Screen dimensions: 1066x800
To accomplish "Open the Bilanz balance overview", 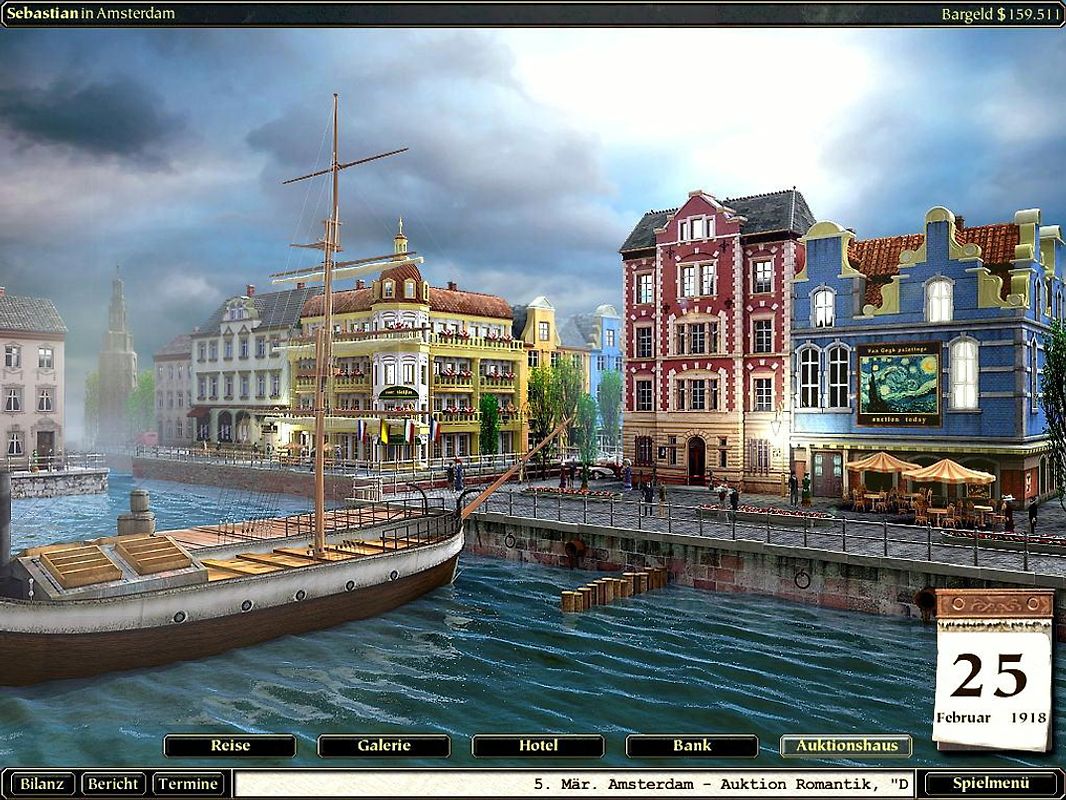I will 43,784.
